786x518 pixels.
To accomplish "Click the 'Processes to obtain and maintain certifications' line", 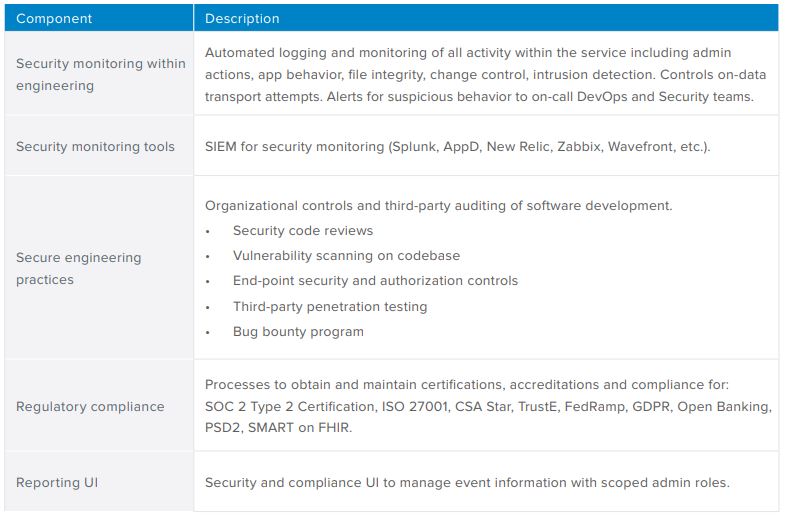I will [467, 384].
